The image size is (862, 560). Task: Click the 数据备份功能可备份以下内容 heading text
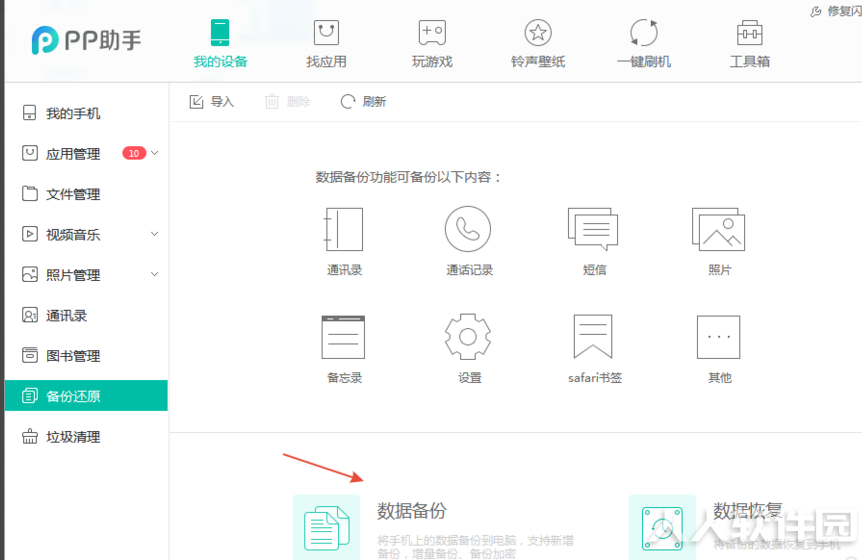click(408, 178)
